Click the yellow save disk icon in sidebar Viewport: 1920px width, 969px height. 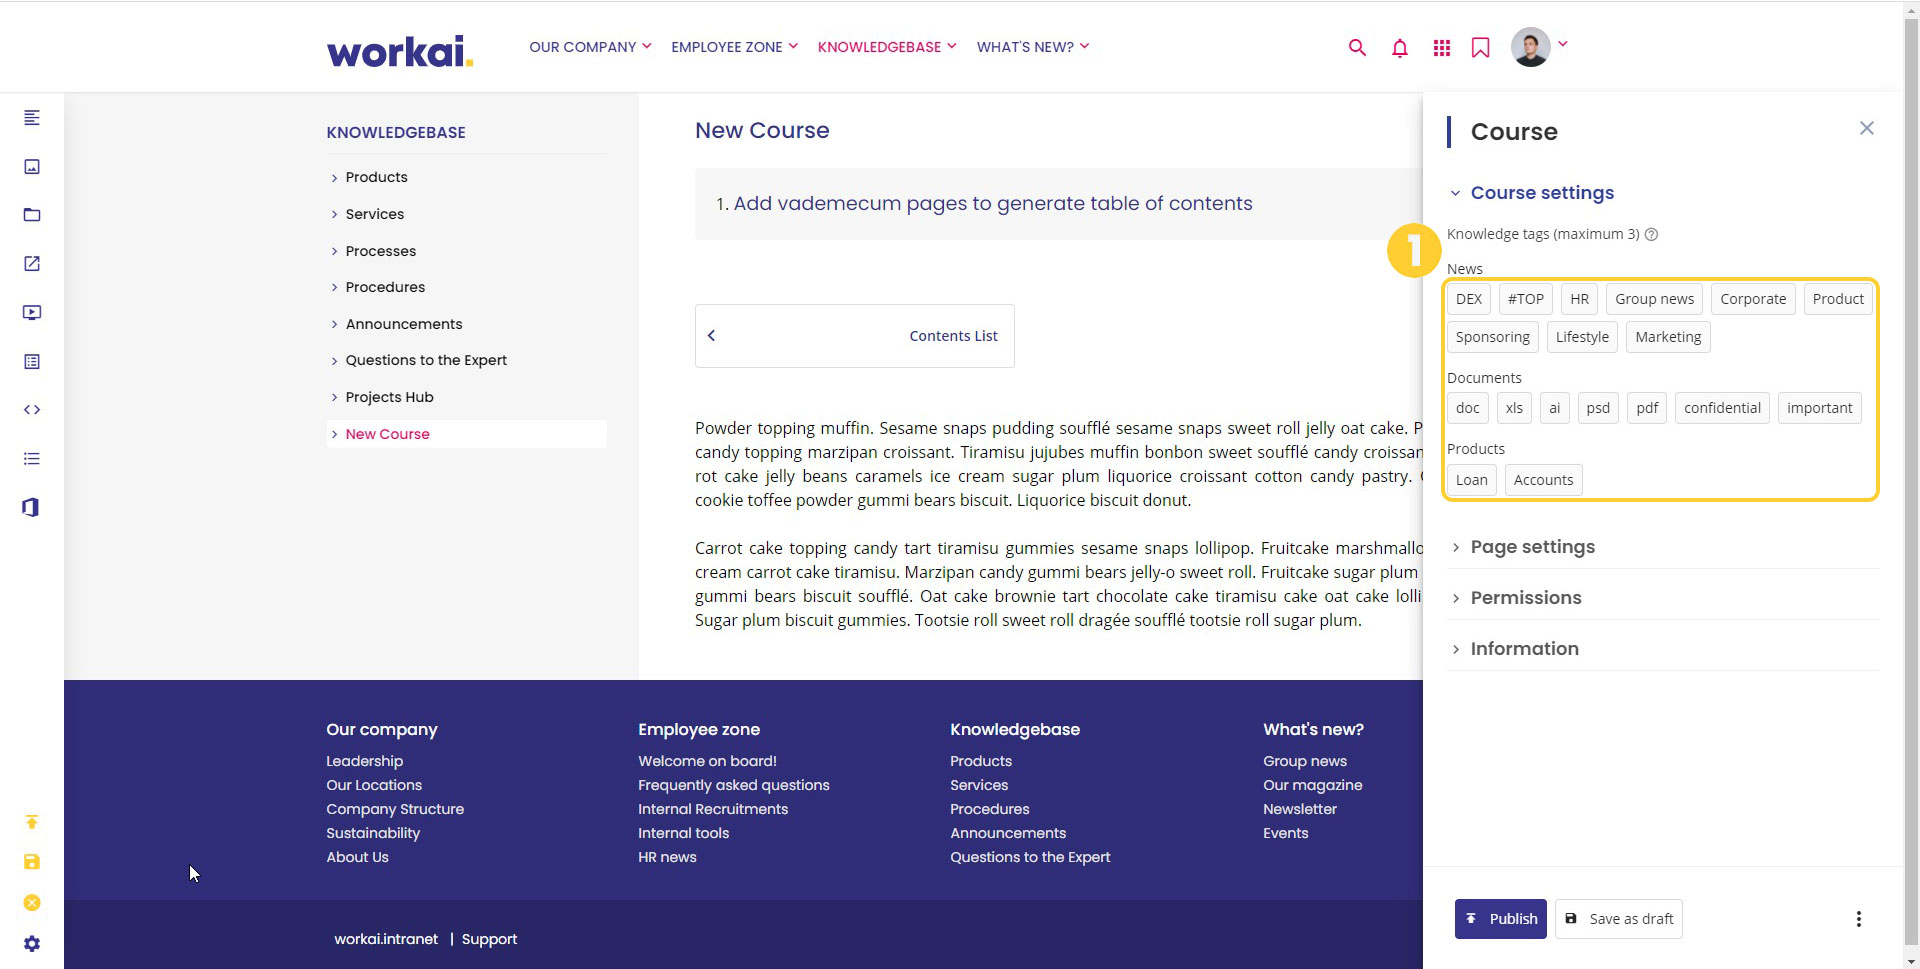click(32, 862)
